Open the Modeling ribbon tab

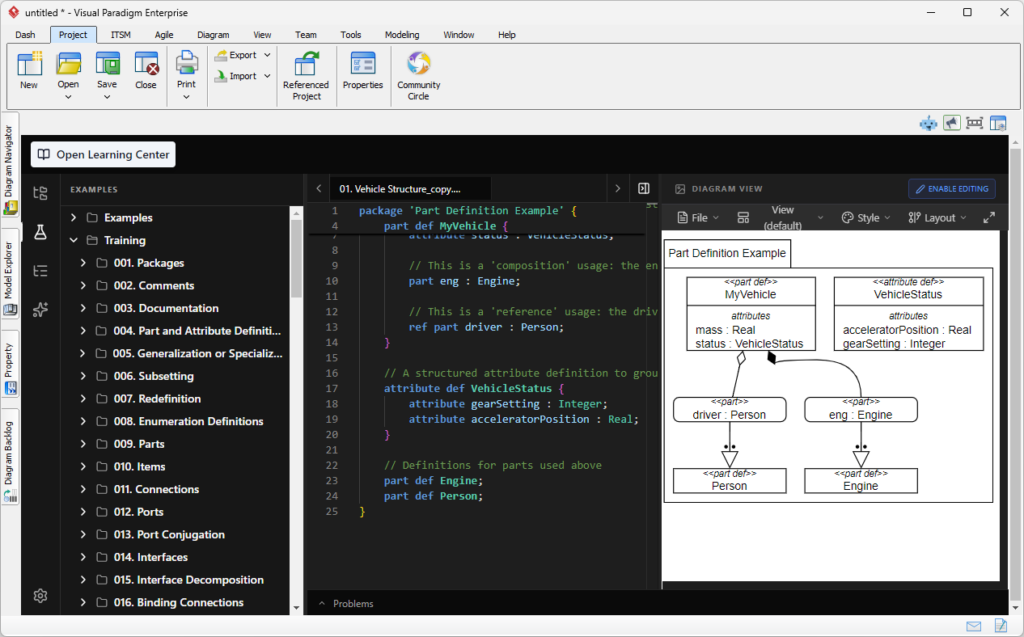pos(402,35)
